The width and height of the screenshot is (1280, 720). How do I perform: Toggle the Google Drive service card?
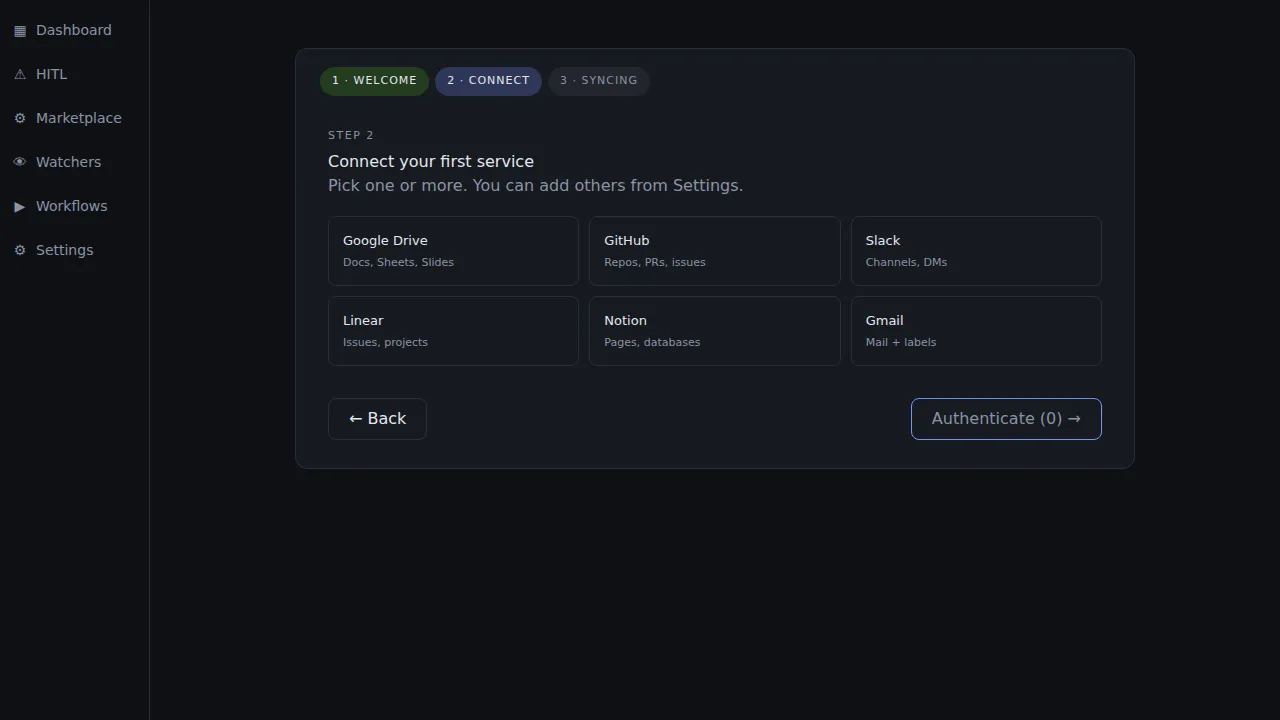click(453, 251)
